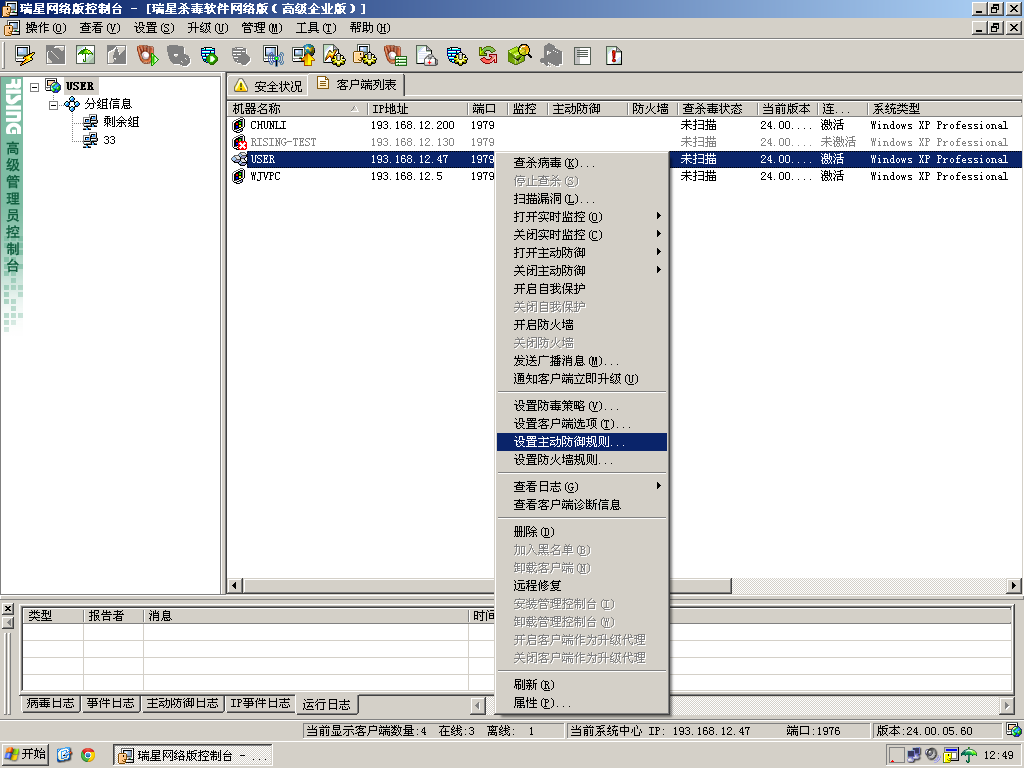Open the 病毒日志 log tab
The height and width of the screenshot is (768, 1024).
[50, 704]
